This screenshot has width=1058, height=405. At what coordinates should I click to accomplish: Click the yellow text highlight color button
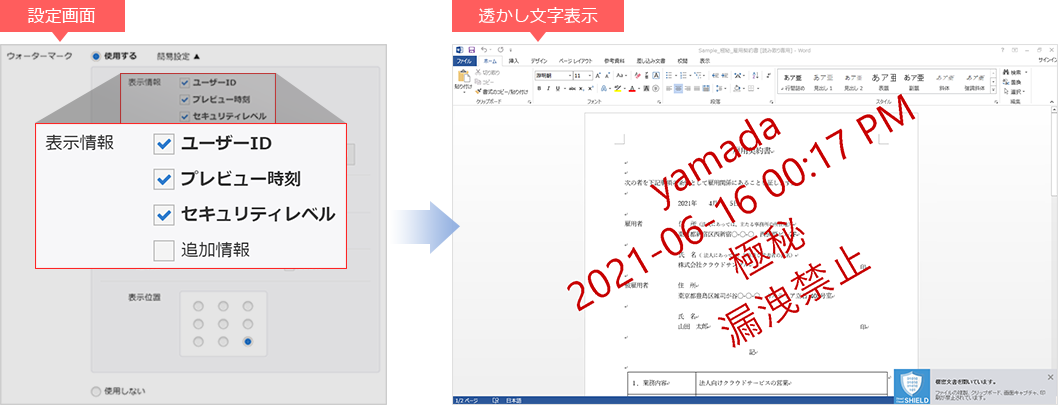tap(617, 88)
